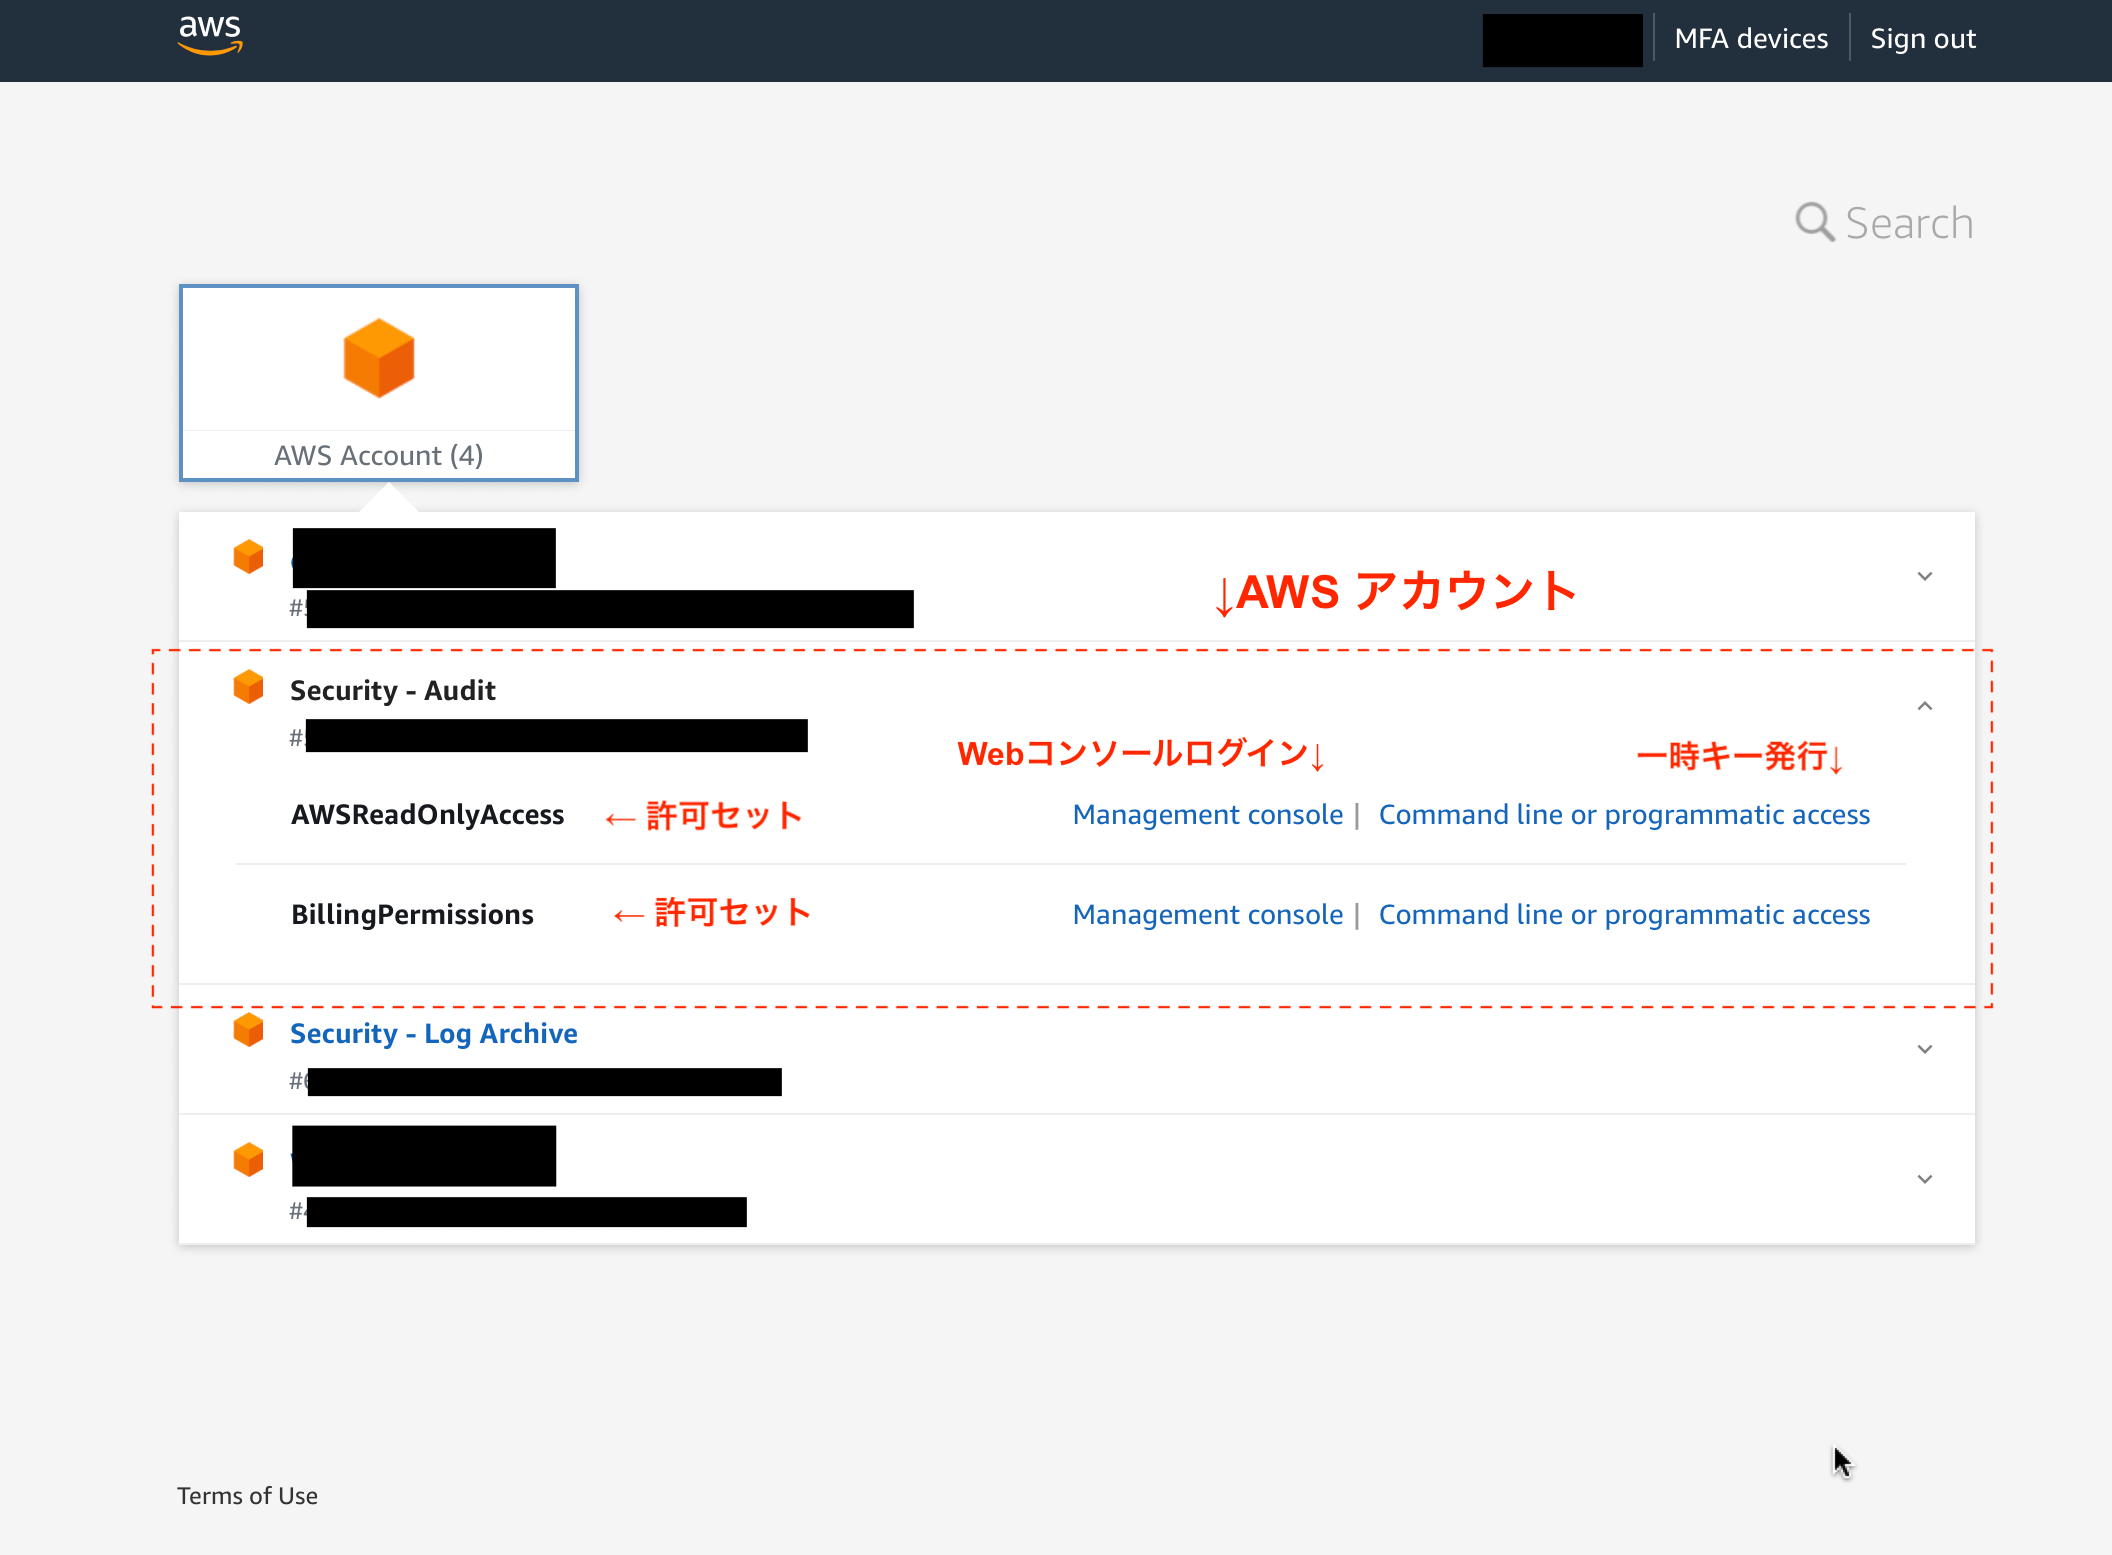
Task: Open Management console for AWSReadOnlyAccess
Action: (1208, 815)
